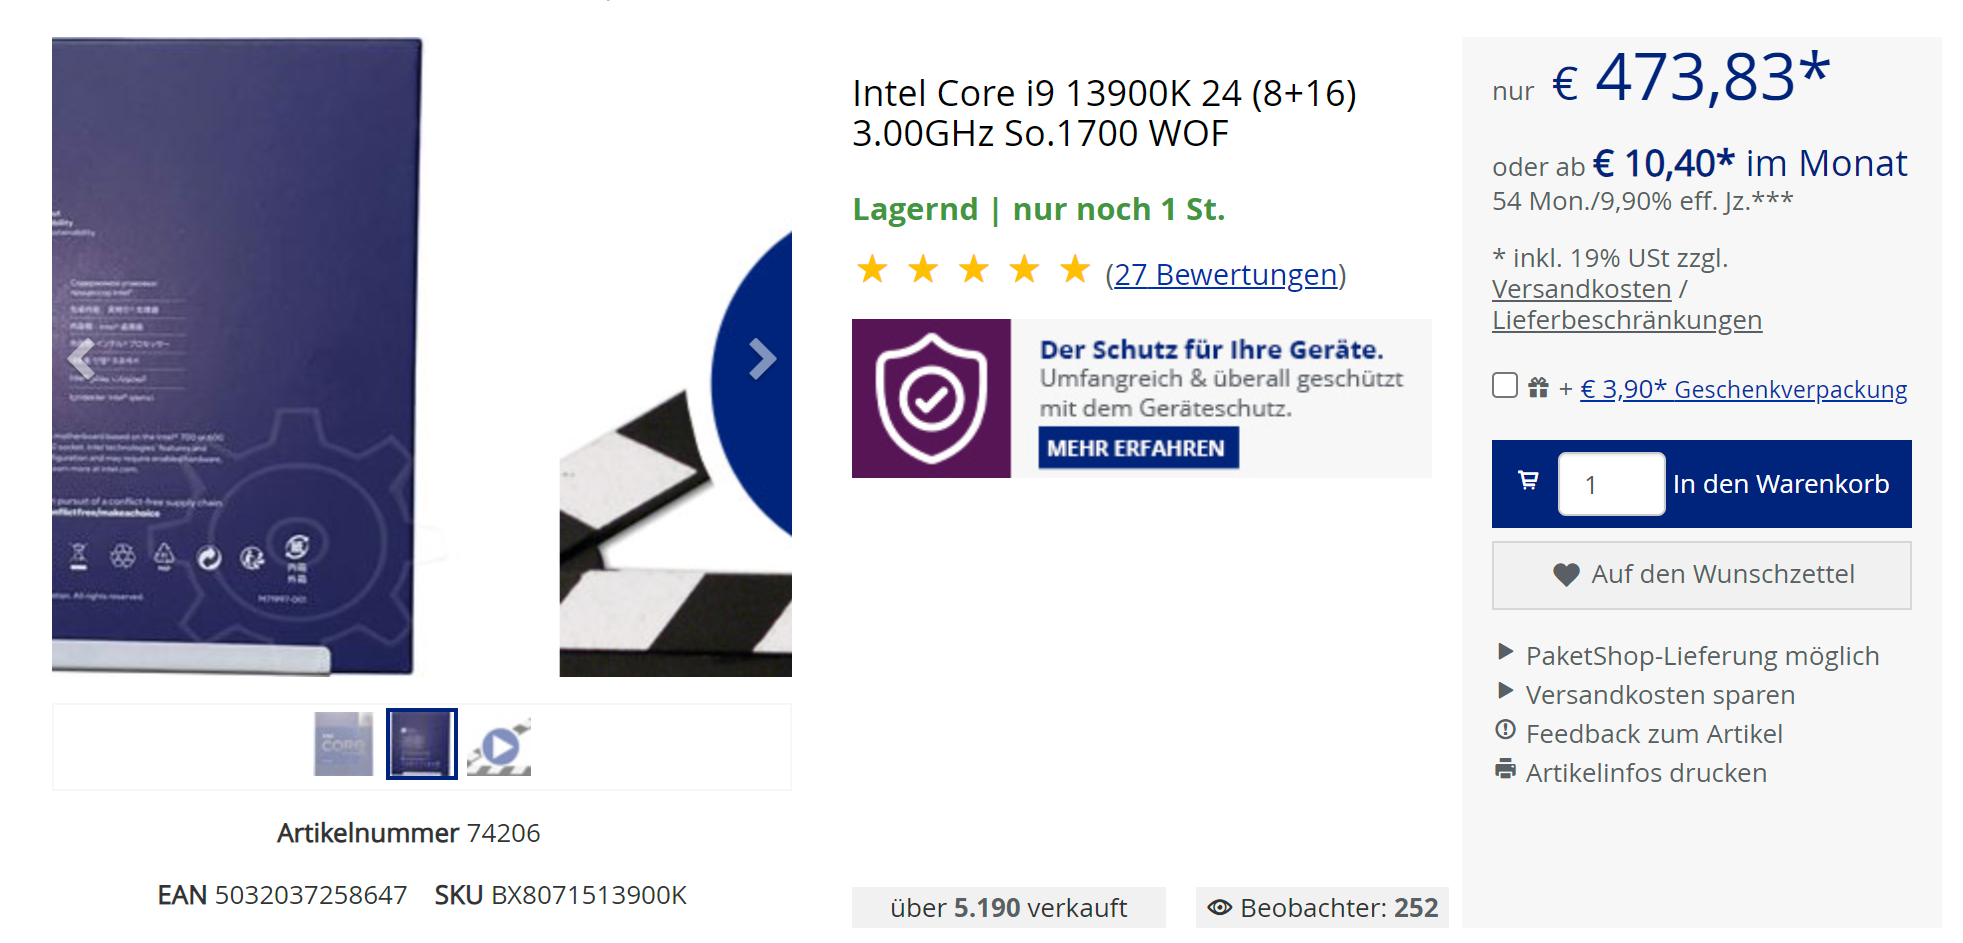Click the exclamation icon beside Feedback zum Artikel
This screenshot has height=943, width=1963.
(1505, 731)
